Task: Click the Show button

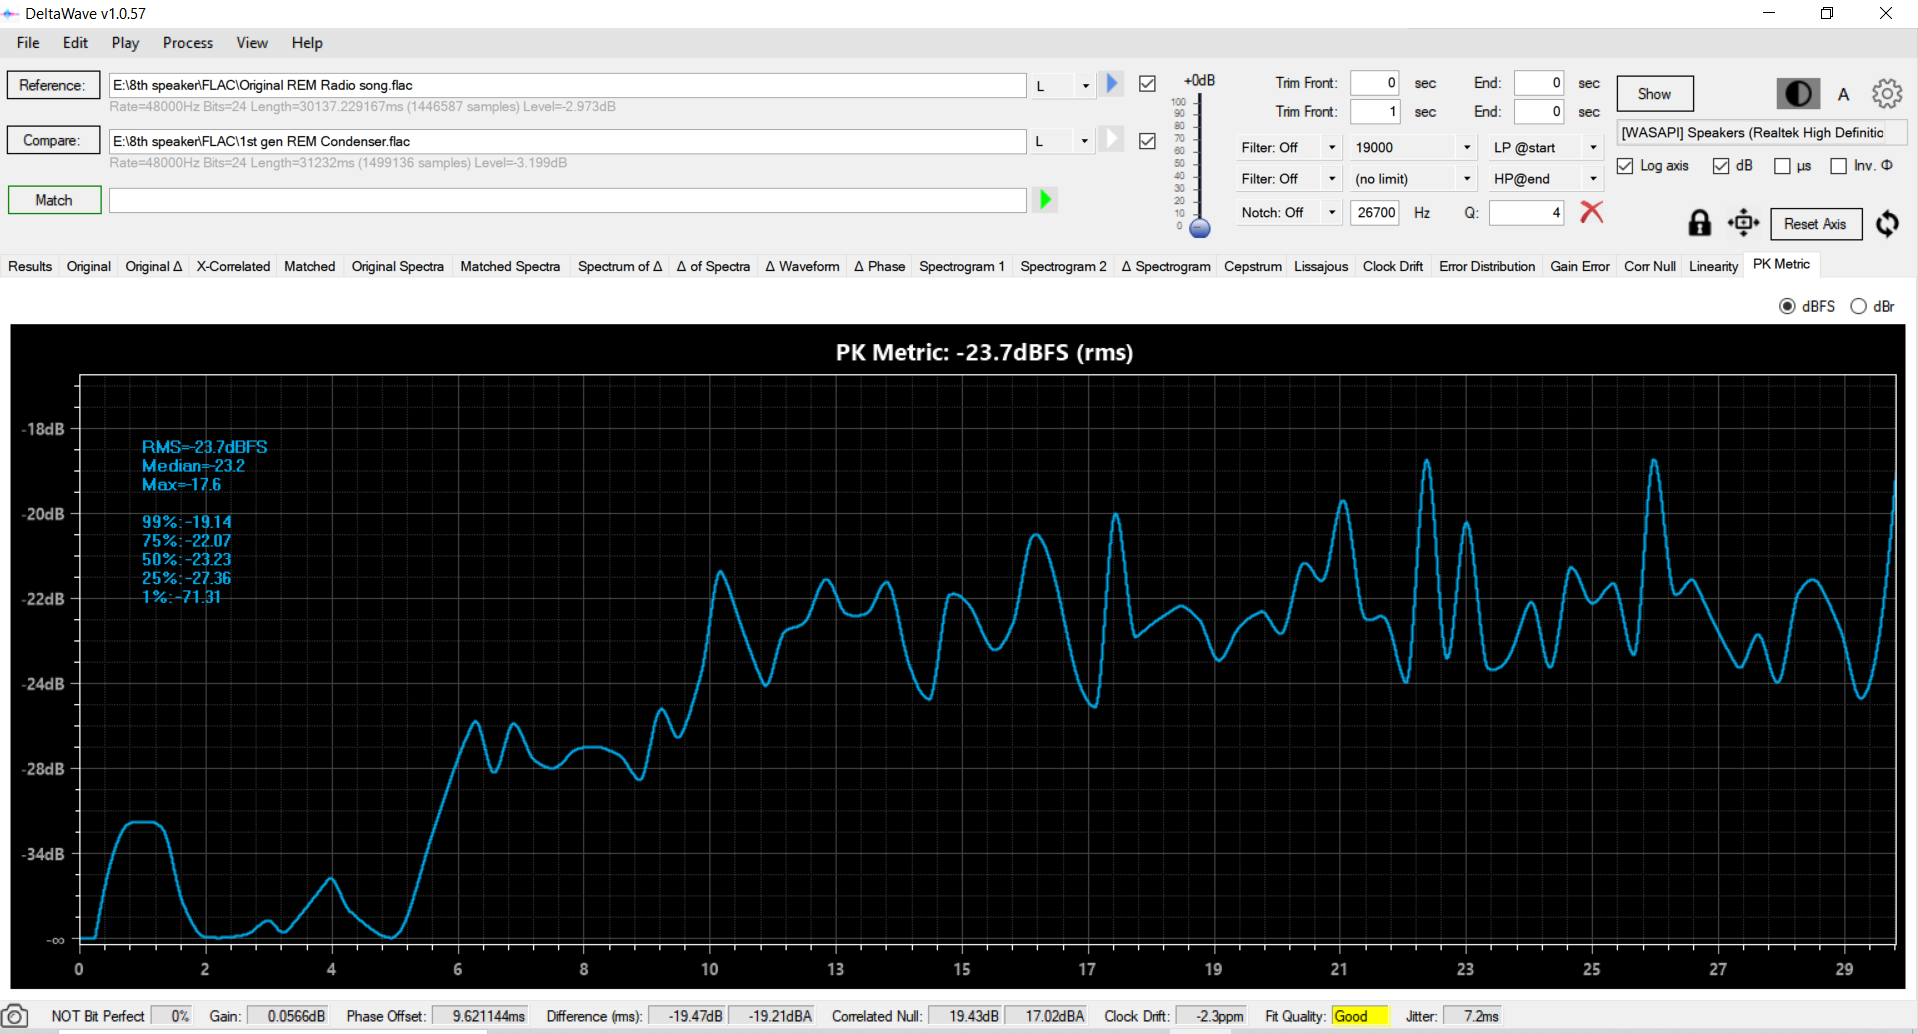Action: pos(1654,94)
